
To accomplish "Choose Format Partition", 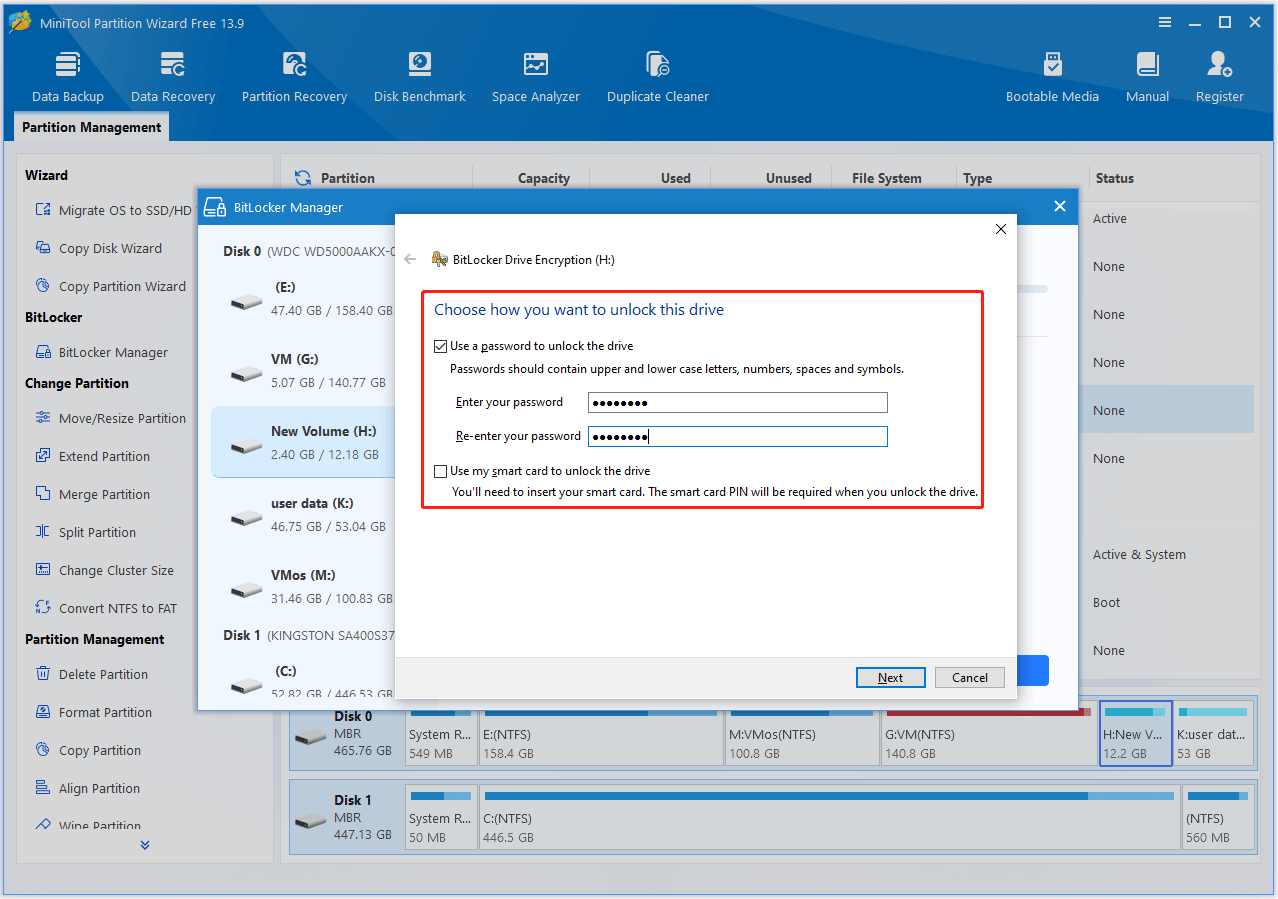I will click(93, 712).
